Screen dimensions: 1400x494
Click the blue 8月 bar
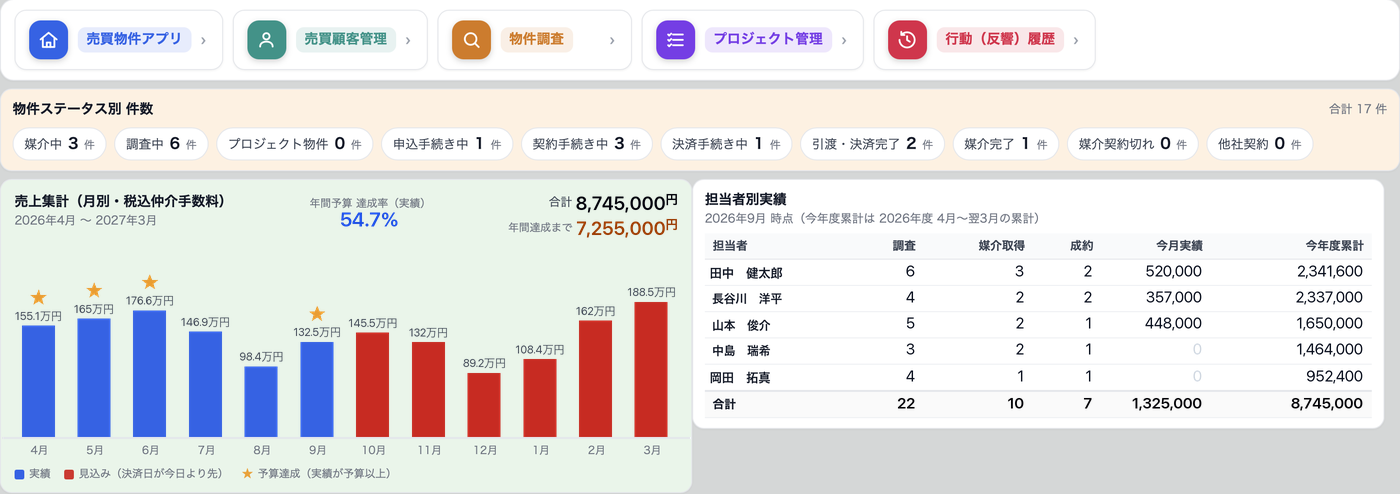pos(261,402)
